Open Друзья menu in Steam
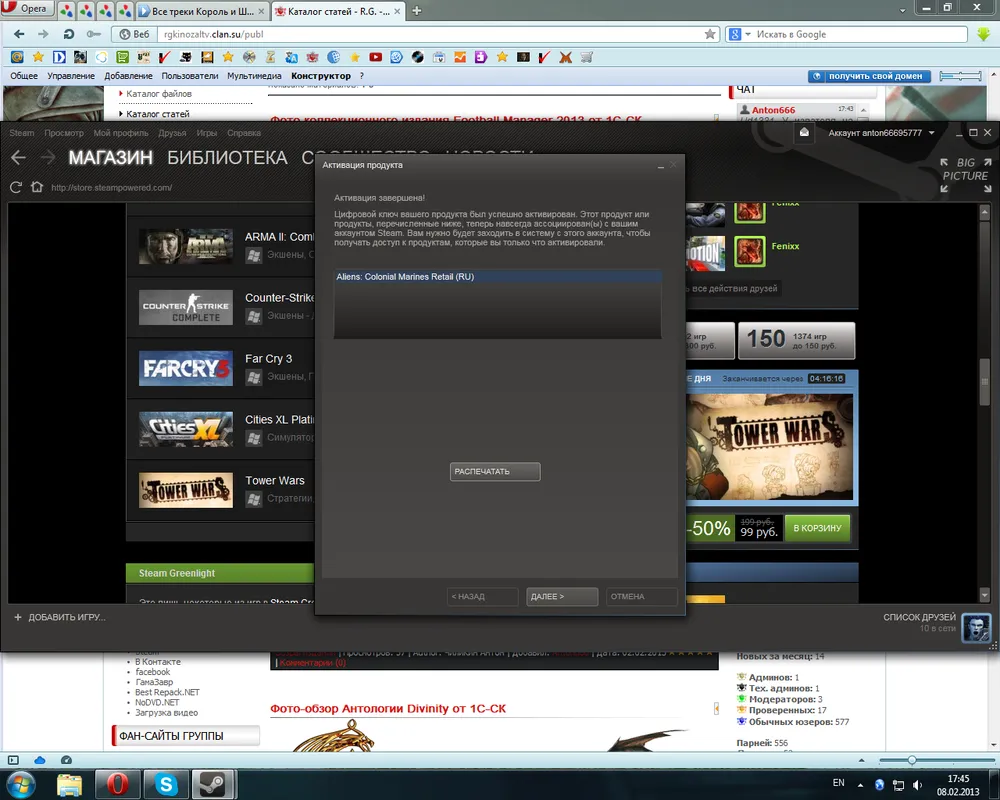This screenshot has width=1000, height=800. 172,133
